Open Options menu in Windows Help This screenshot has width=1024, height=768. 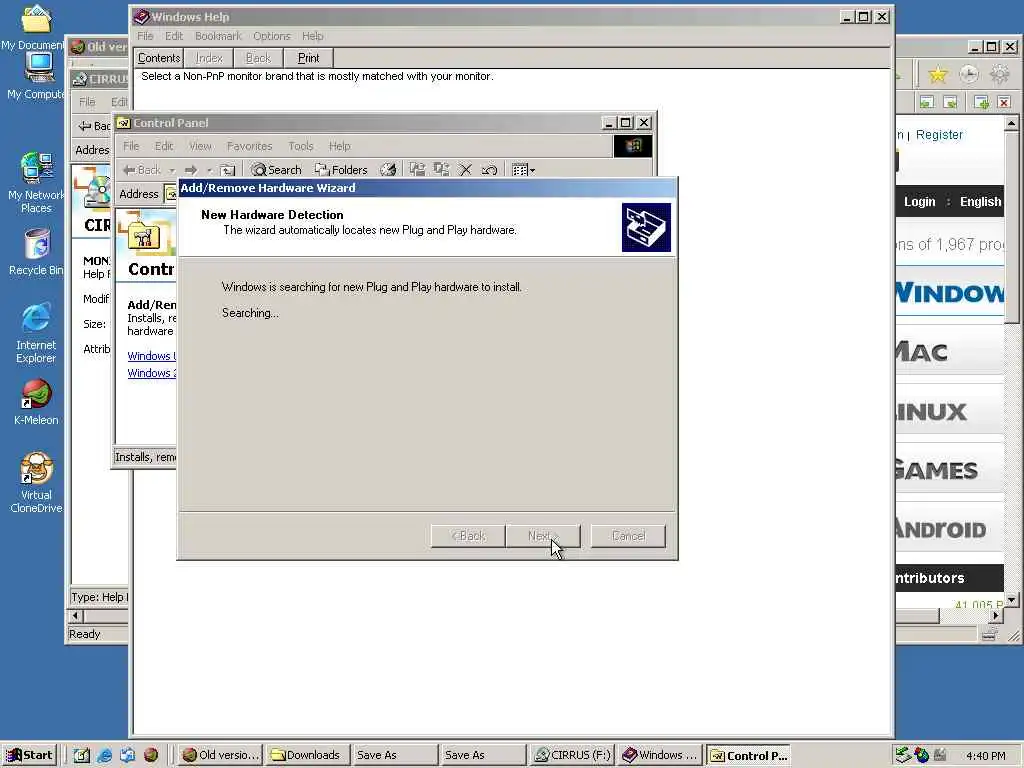272,36
